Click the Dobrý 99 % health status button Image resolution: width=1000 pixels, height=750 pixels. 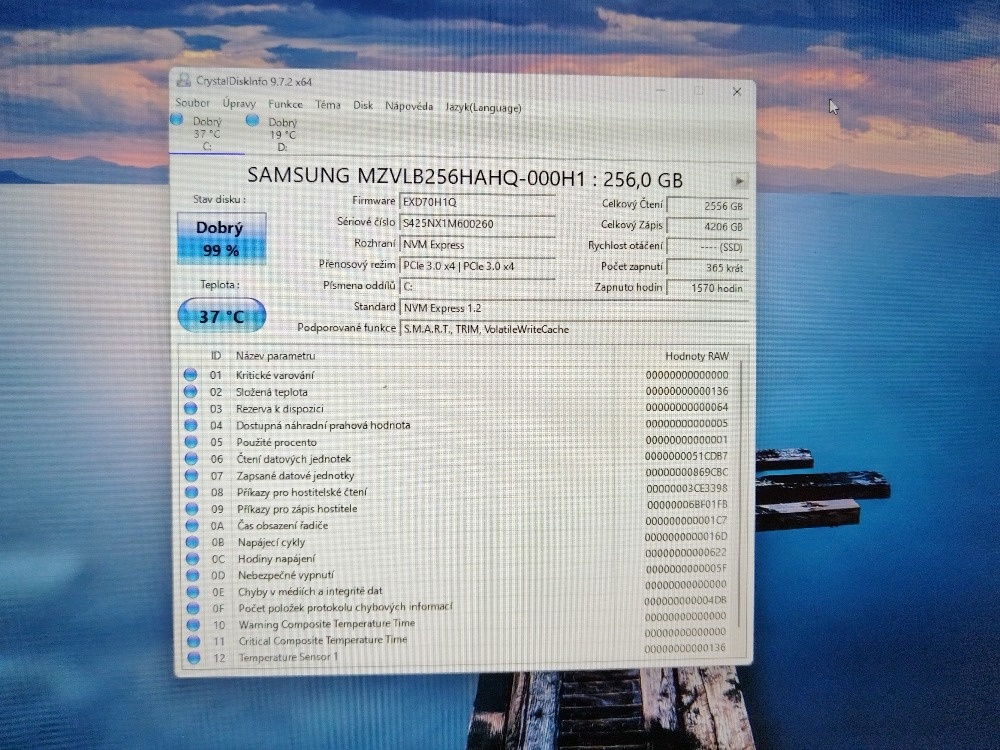(x=221, y=238)
